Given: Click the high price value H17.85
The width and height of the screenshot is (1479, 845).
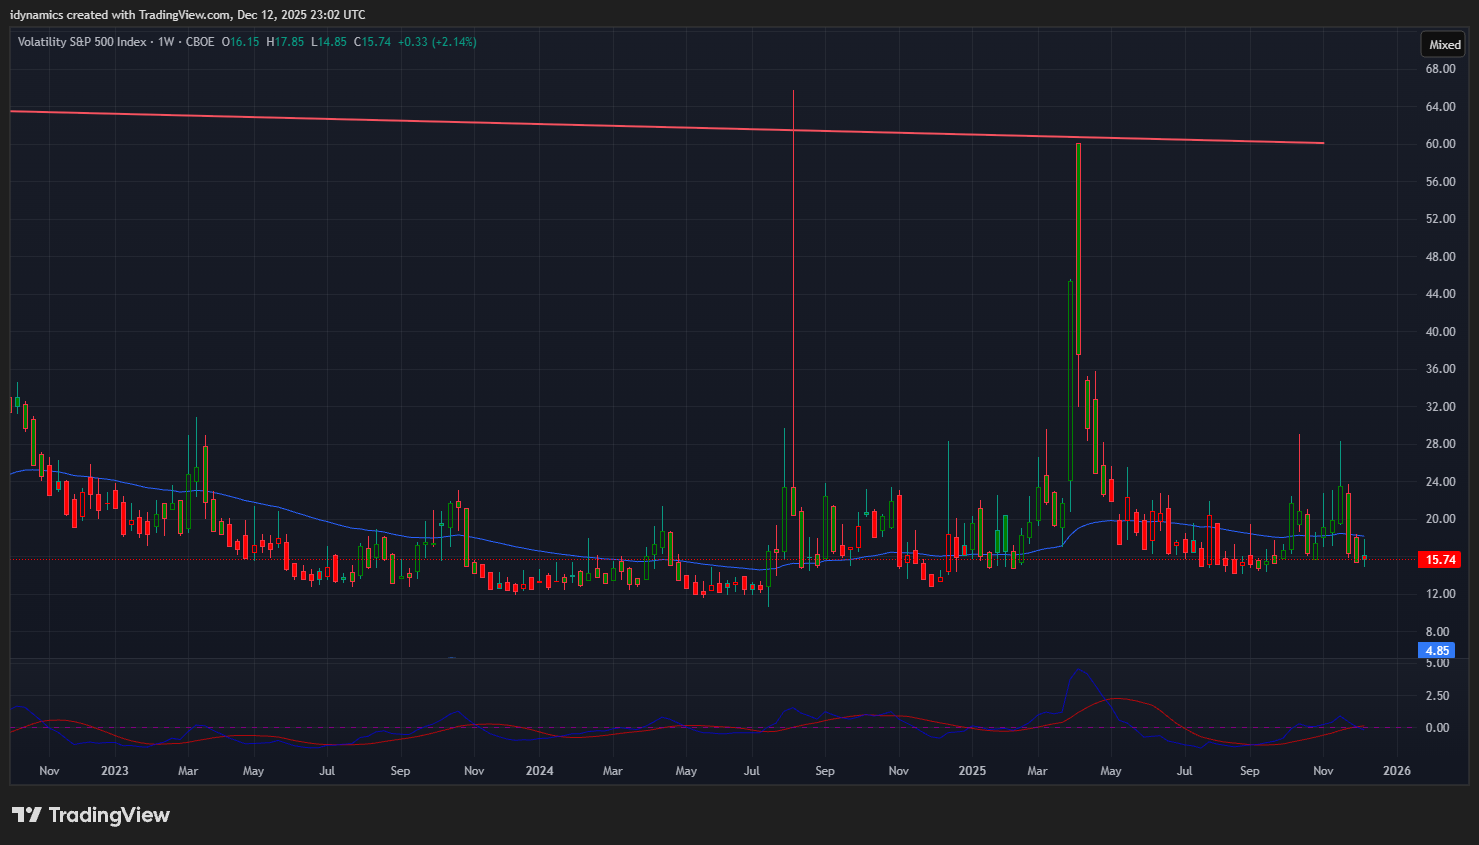Looking at the screenshot, I should (x=285, y=42).
